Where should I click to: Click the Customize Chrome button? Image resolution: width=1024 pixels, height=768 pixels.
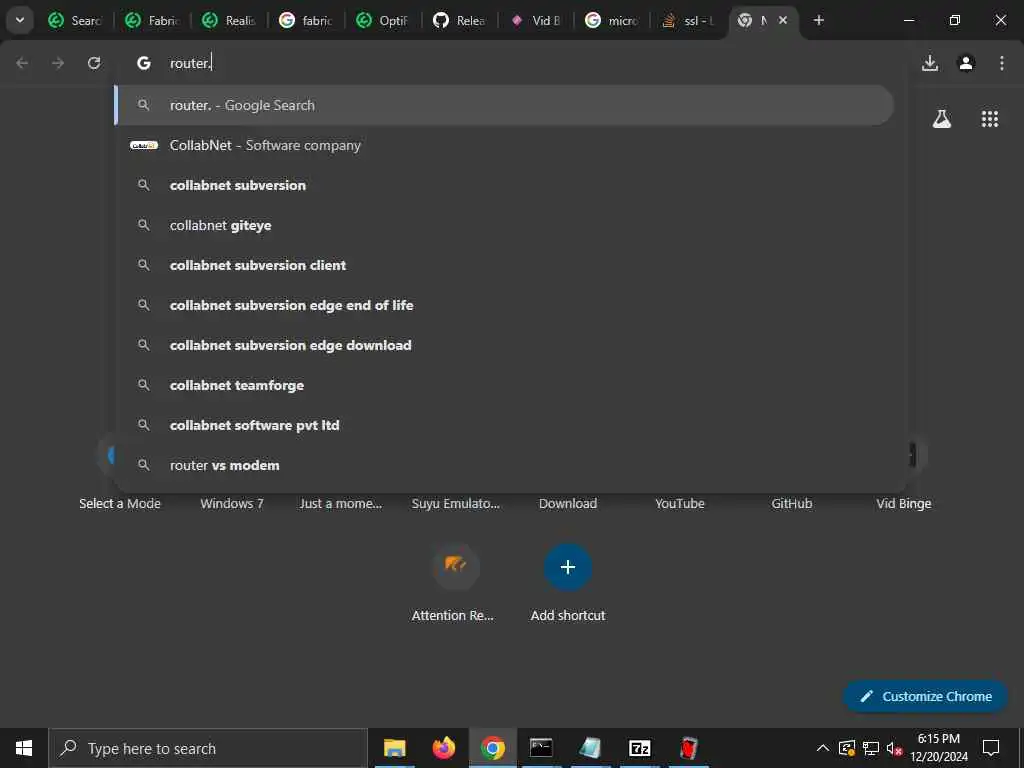point(925,696)
